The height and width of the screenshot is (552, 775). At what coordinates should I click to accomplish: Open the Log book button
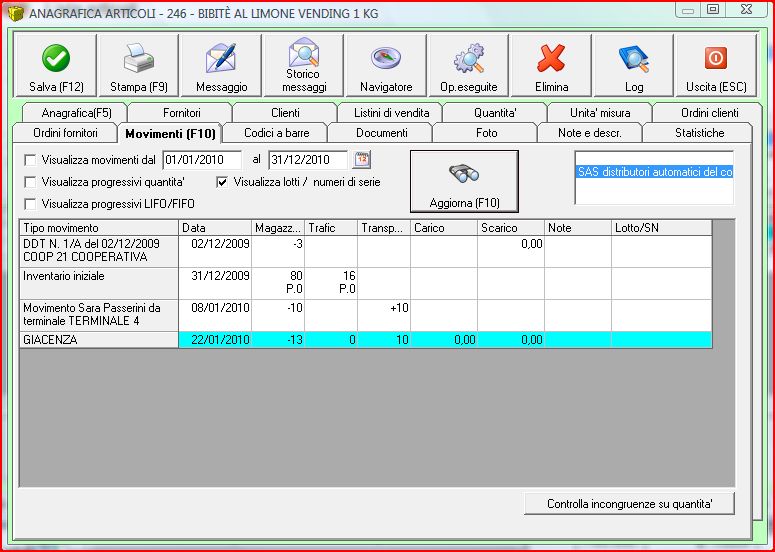[634, 65]
